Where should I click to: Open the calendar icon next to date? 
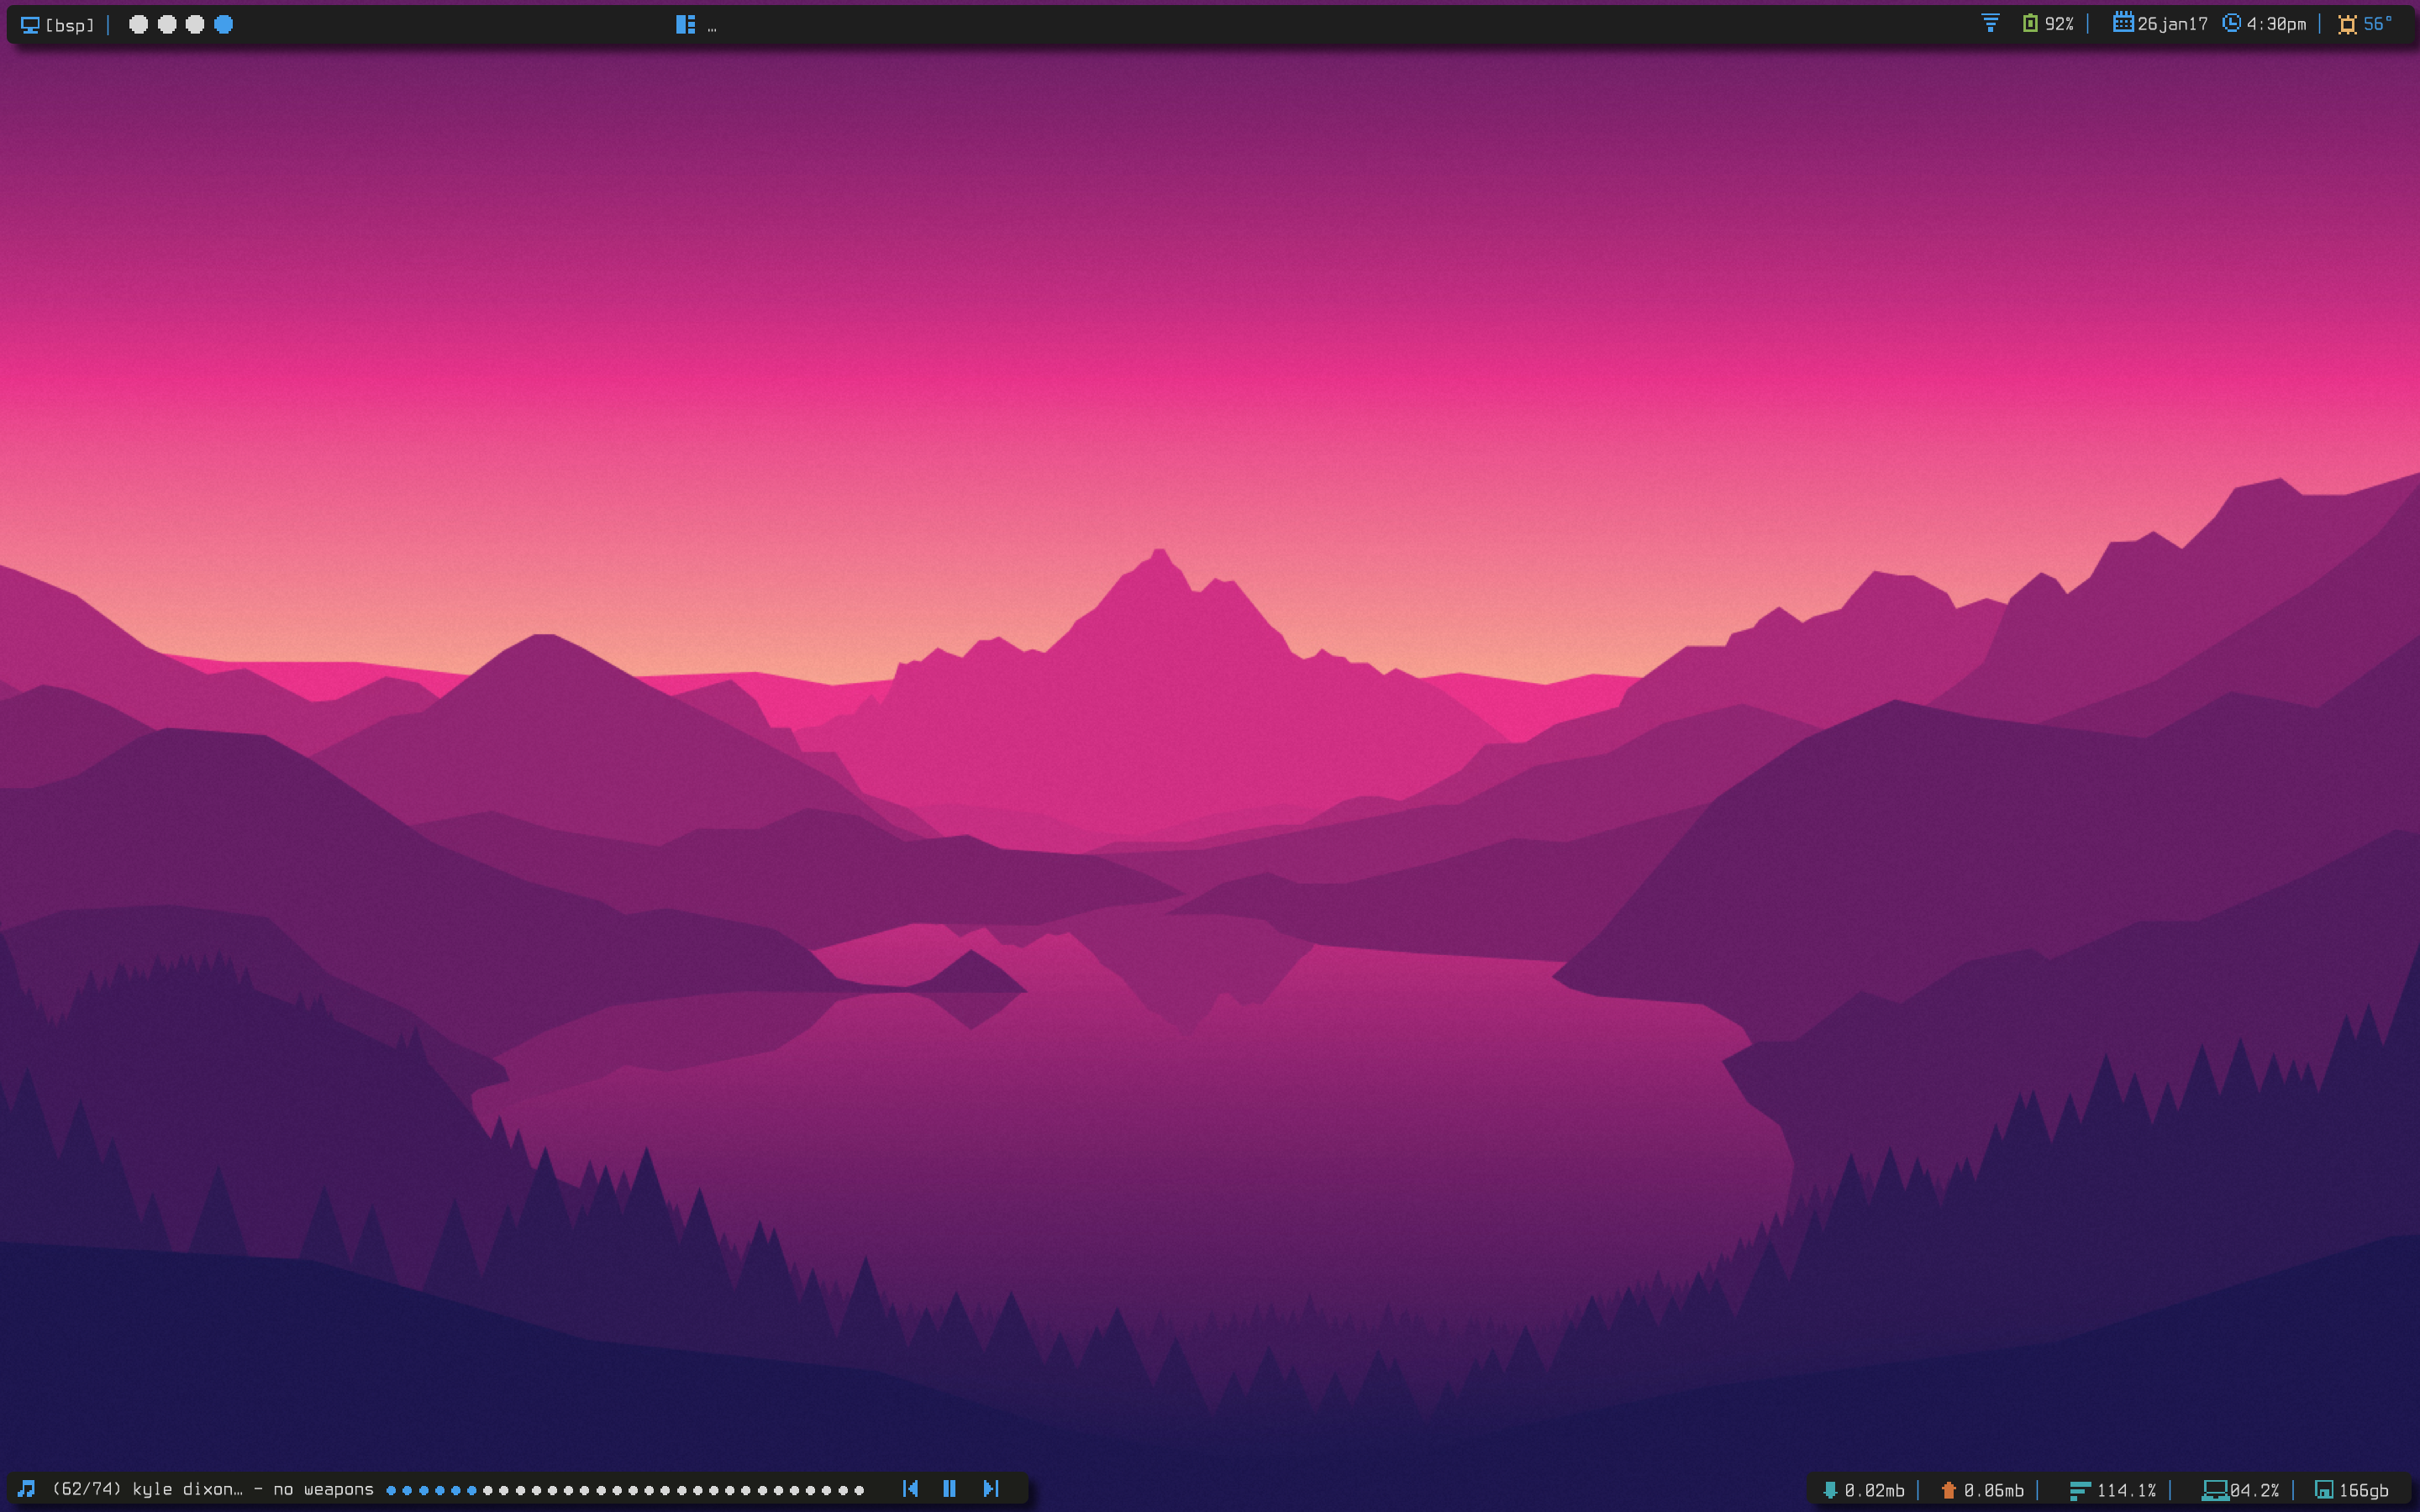[2123, 23]
